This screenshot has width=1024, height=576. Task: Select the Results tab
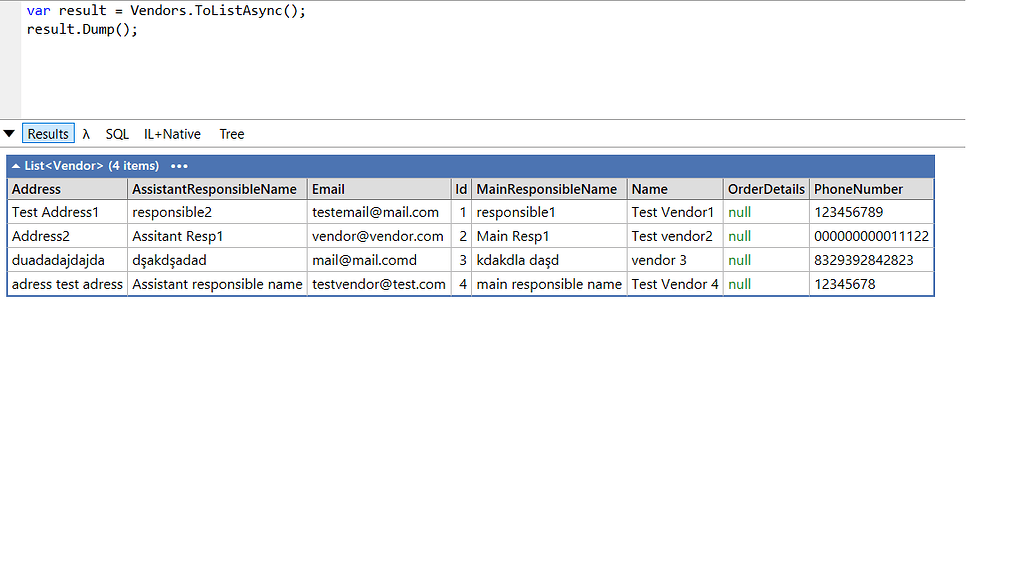(48, 133)
